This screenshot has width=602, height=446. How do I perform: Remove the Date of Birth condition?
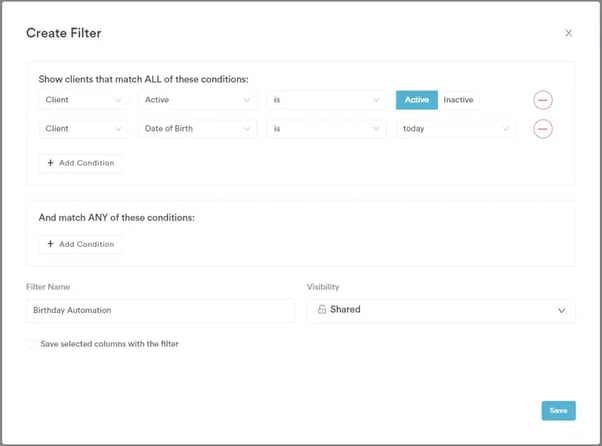tap(542, 129)
